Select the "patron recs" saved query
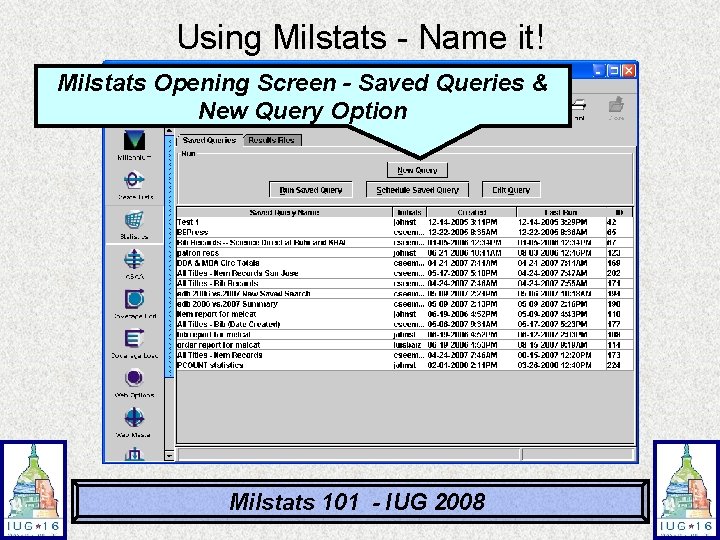Image resolution: width=720 pixels, height=540 pixels. tap(405, 253)
